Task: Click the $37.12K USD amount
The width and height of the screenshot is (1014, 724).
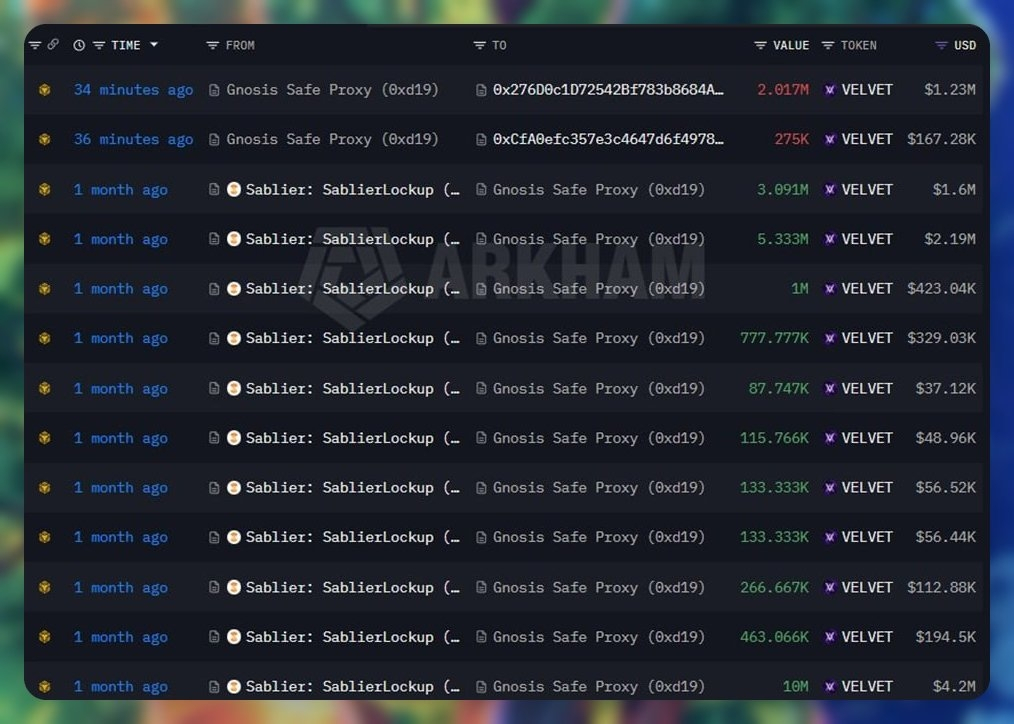Action: (x=945, y=389)
